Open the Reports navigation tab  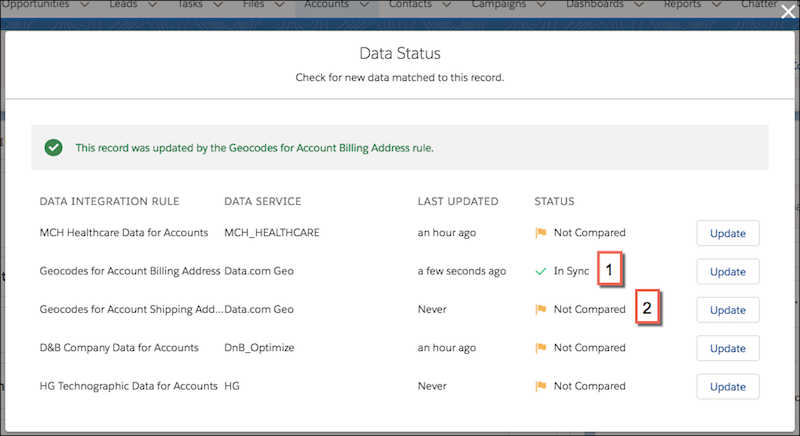(683, 4)
